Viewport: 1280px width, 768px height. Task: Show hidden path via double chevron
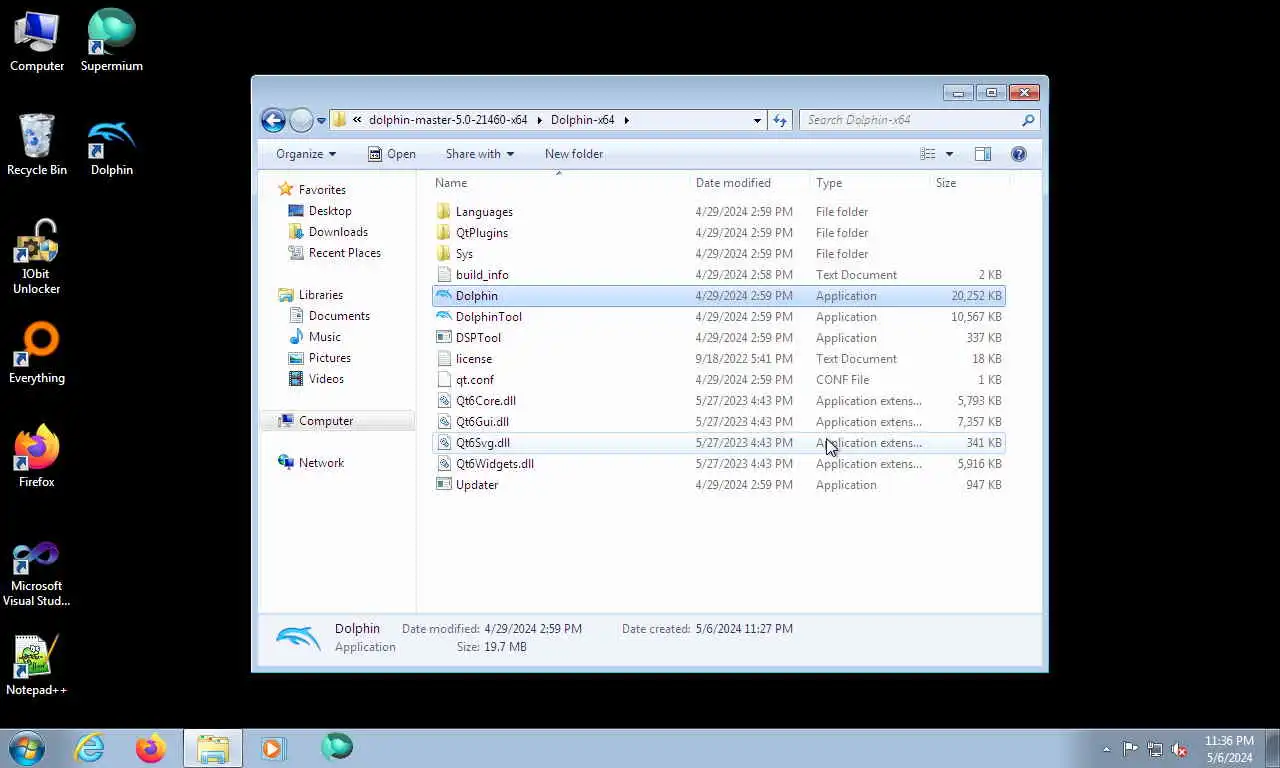tap(357, 120)
